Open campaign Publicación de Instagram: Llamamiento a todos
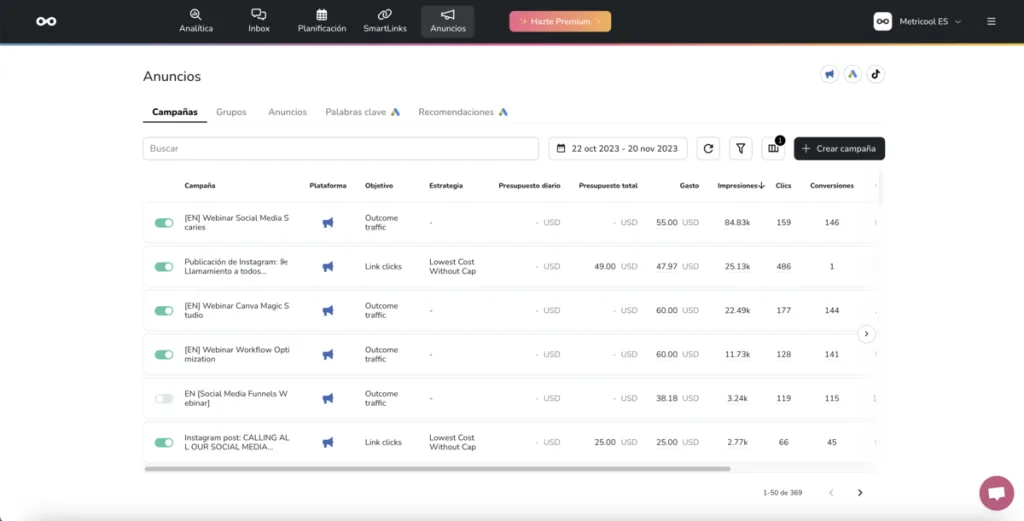 236,266
